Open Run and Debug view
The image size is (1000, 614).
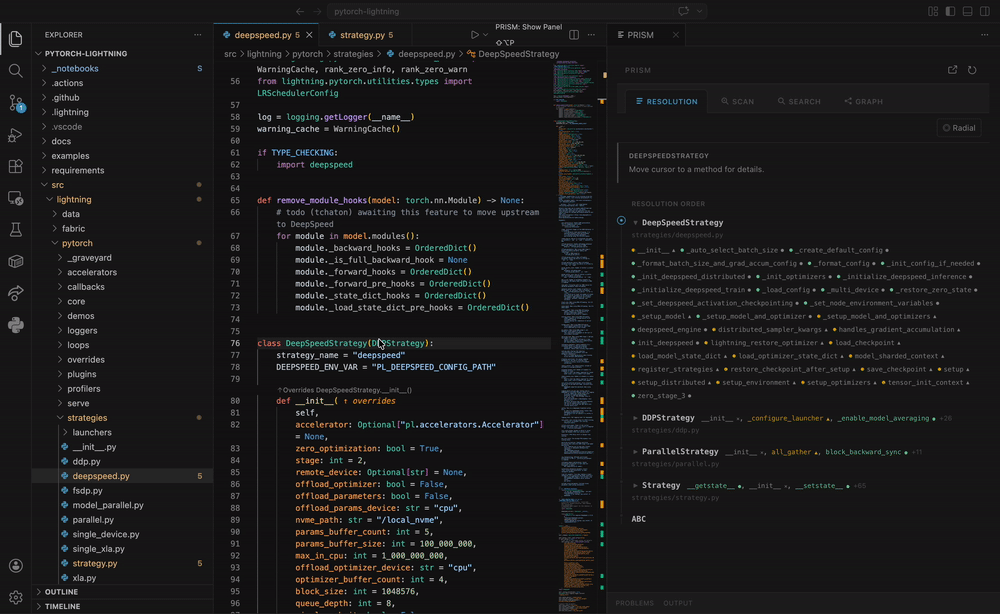point(15,135)
